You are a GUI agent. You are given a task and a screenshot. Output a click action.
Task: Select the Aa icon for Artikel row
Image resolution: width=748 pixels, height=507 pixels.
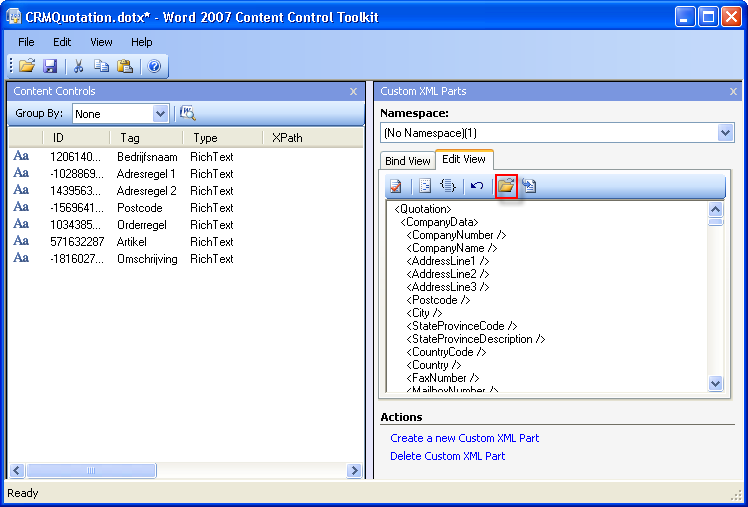(21, 240)
